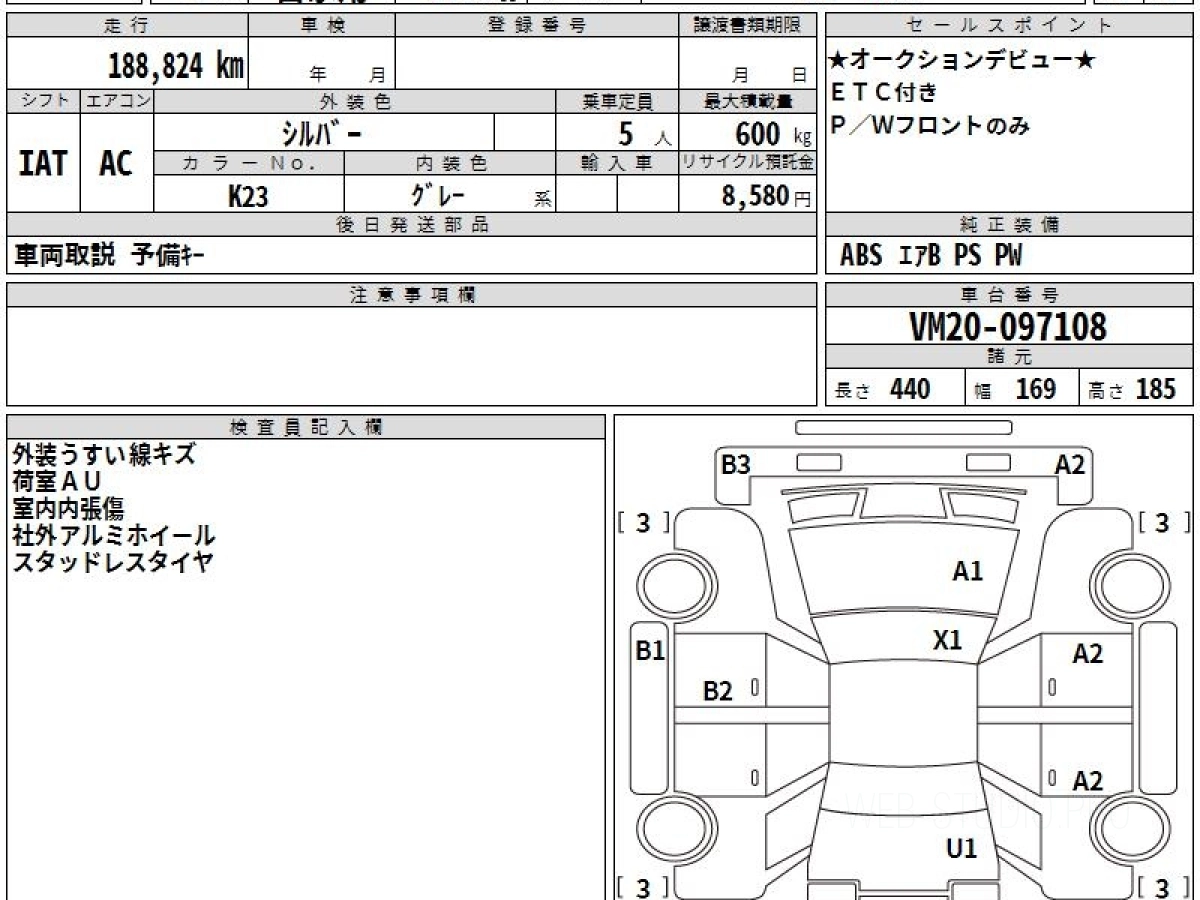Click the AC air conditioner value

[x=116, y=163]
